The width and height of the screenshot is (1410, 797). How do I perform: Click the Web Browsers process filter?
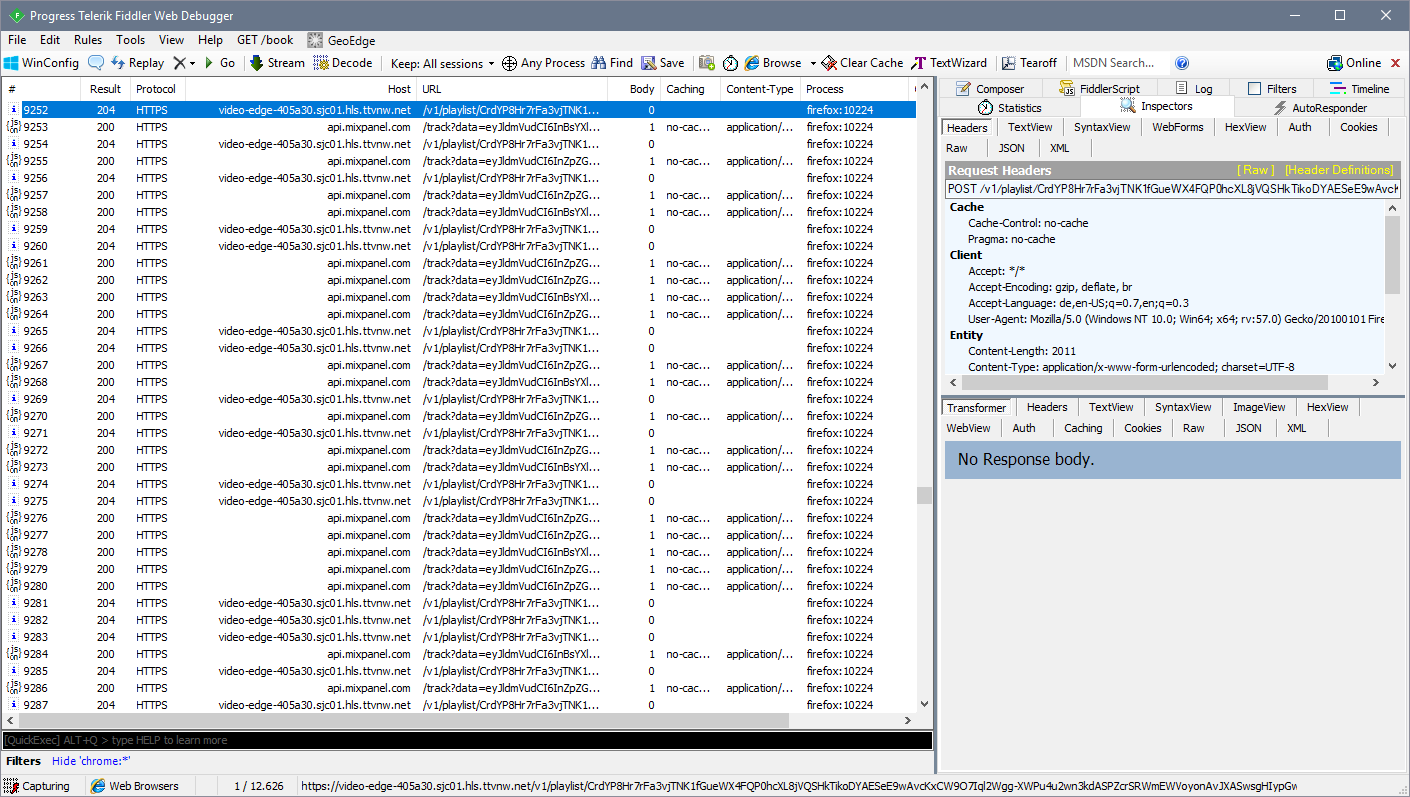tap(135, 786)
